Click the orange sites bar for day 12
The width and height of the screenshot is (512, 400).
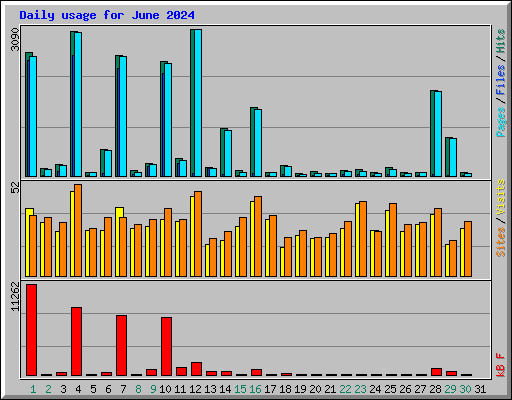pos(198,234)
